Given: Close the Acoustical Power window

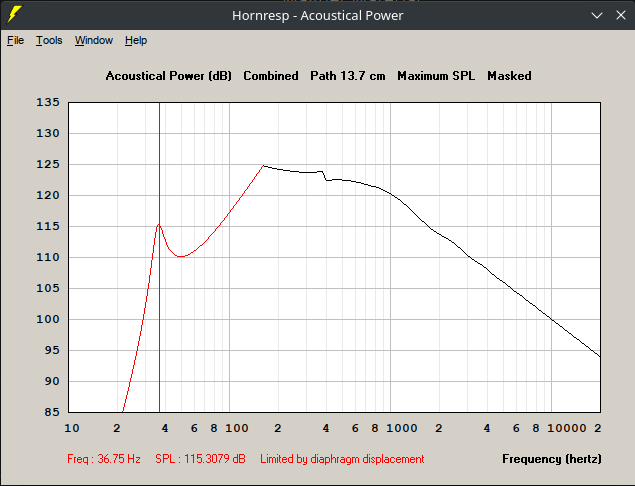Looking at the screenshot, I should (x=620, y=15).
